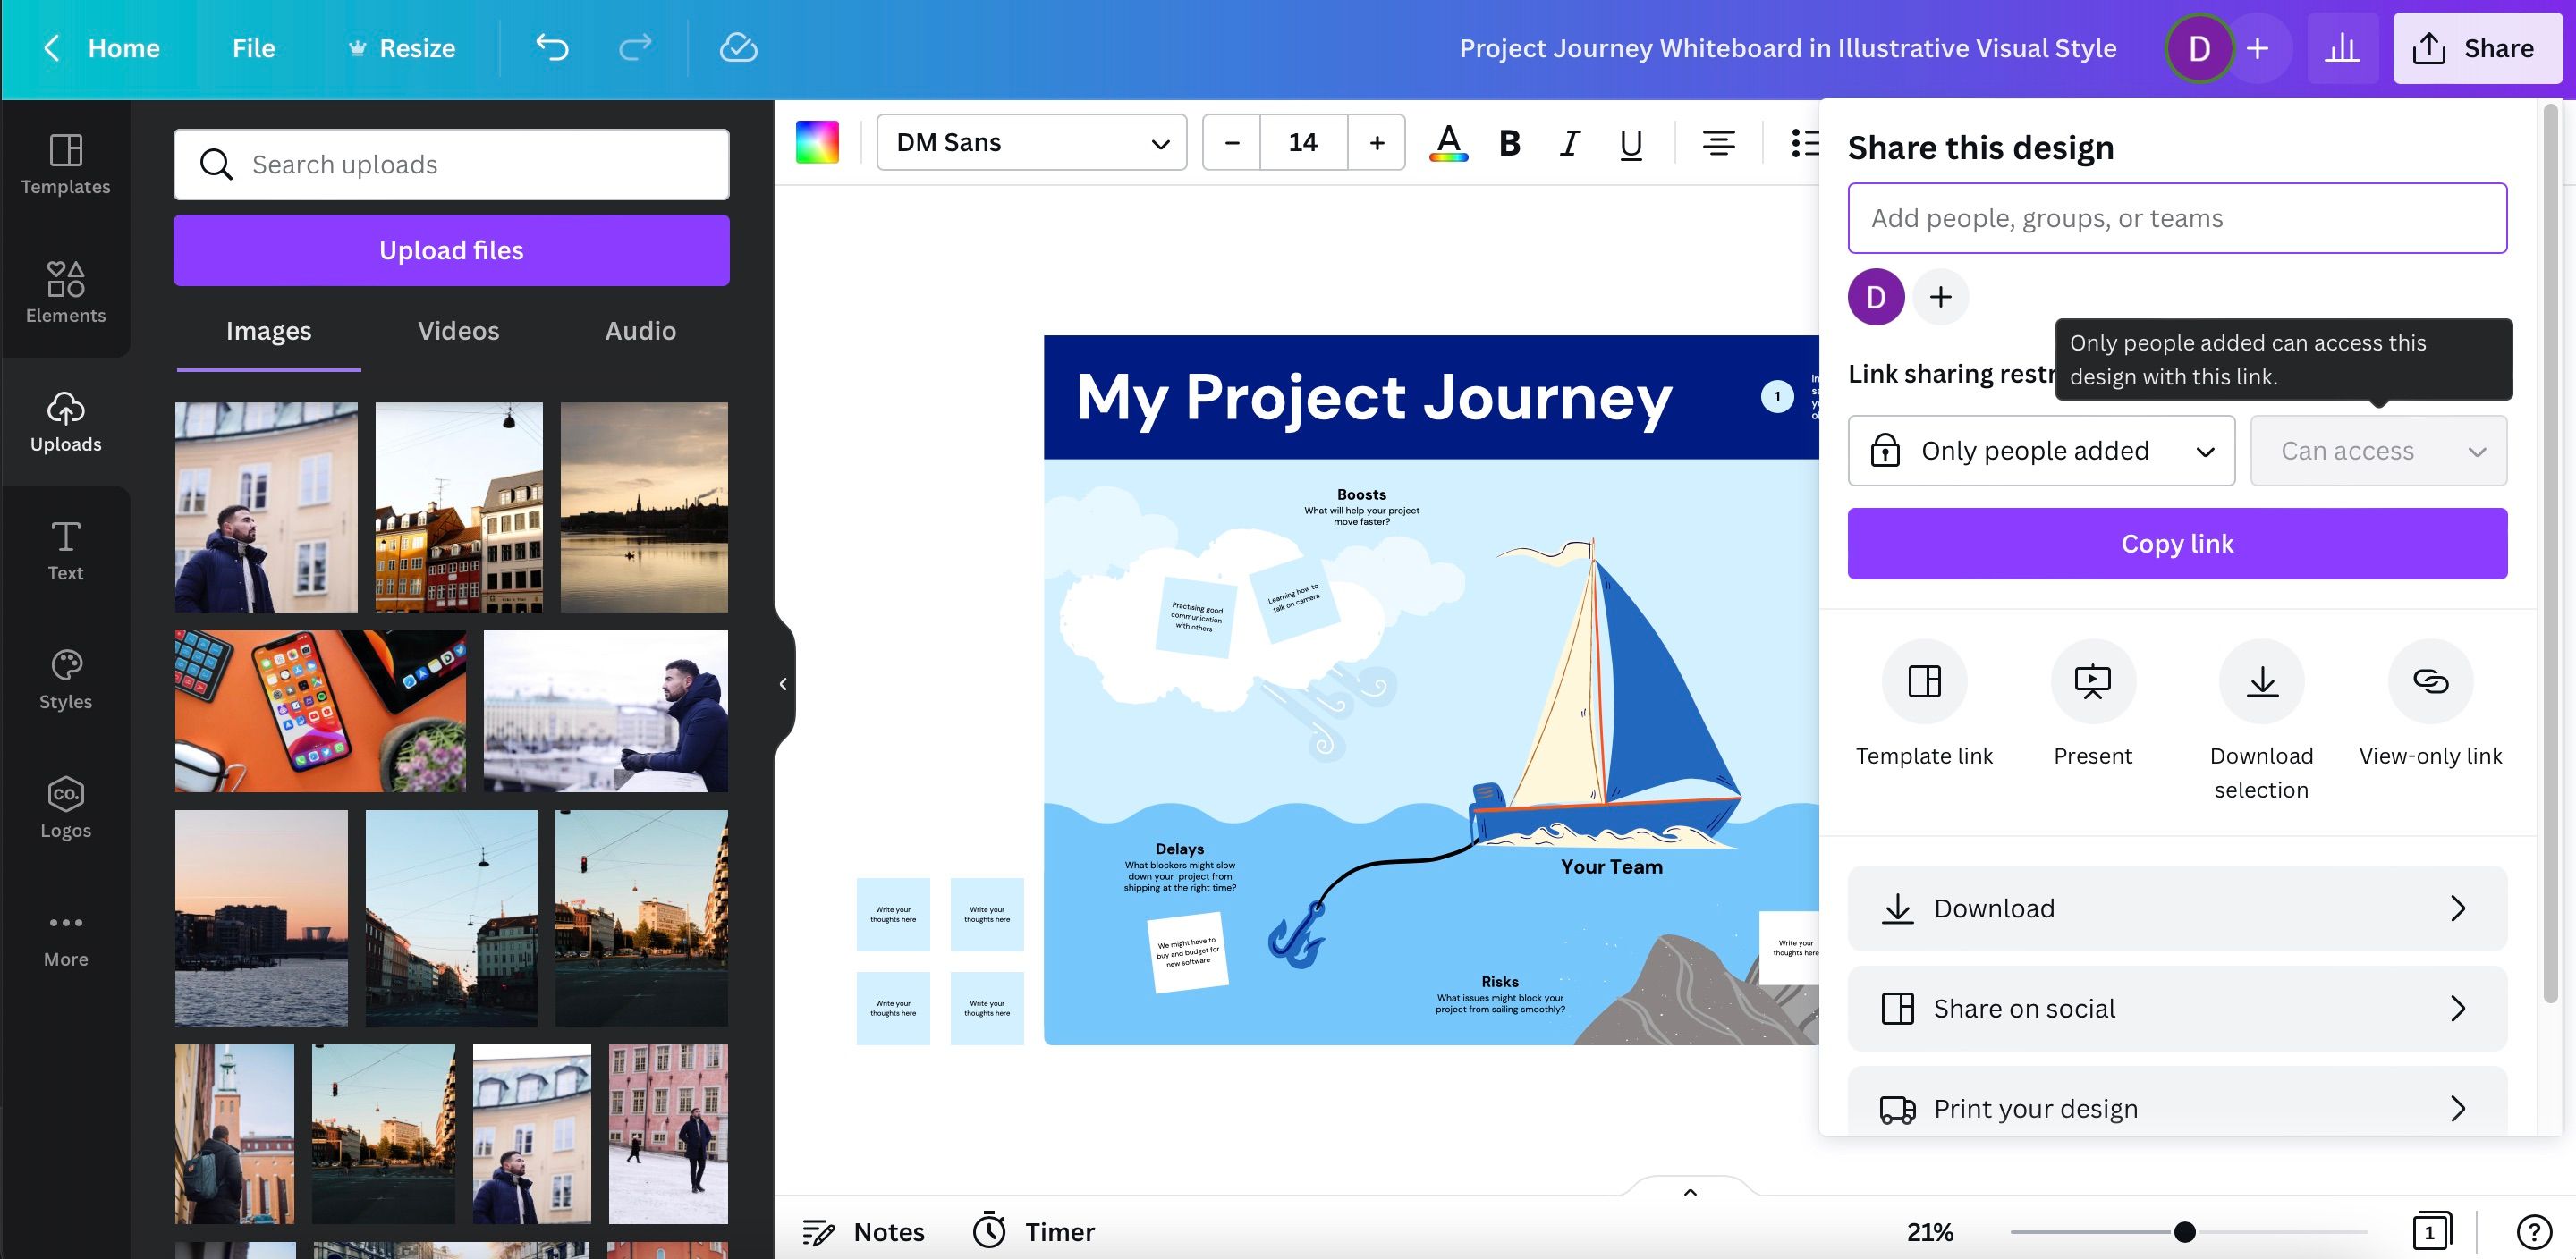The height and width of the screenshot is (1259, 2576).
Task: Expand the Download option row
Action: click(2177, 908)
